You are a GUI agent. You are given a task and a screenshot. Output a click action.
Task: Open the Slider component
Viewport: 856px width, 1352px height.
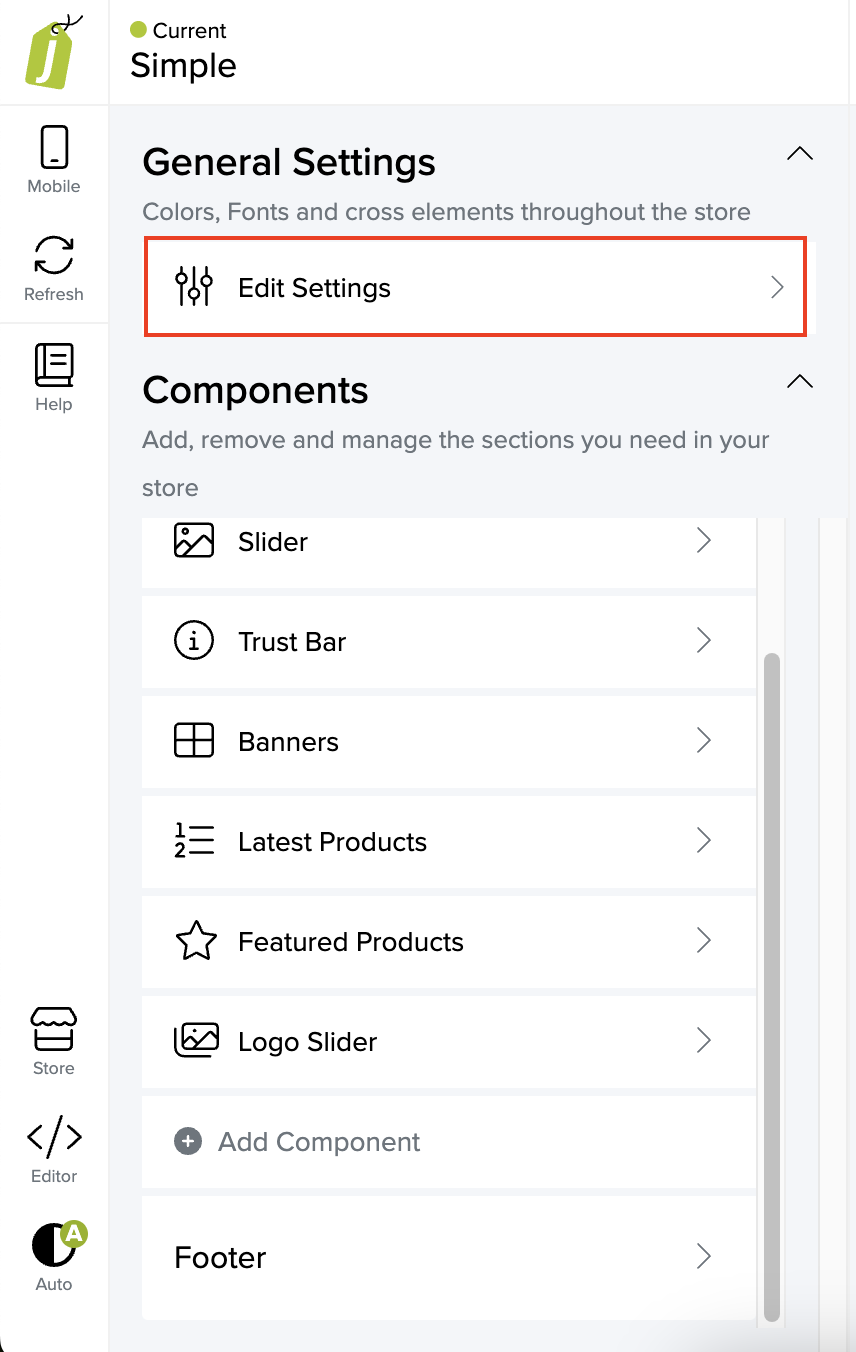pyautogui.click(x=448, y=542)
